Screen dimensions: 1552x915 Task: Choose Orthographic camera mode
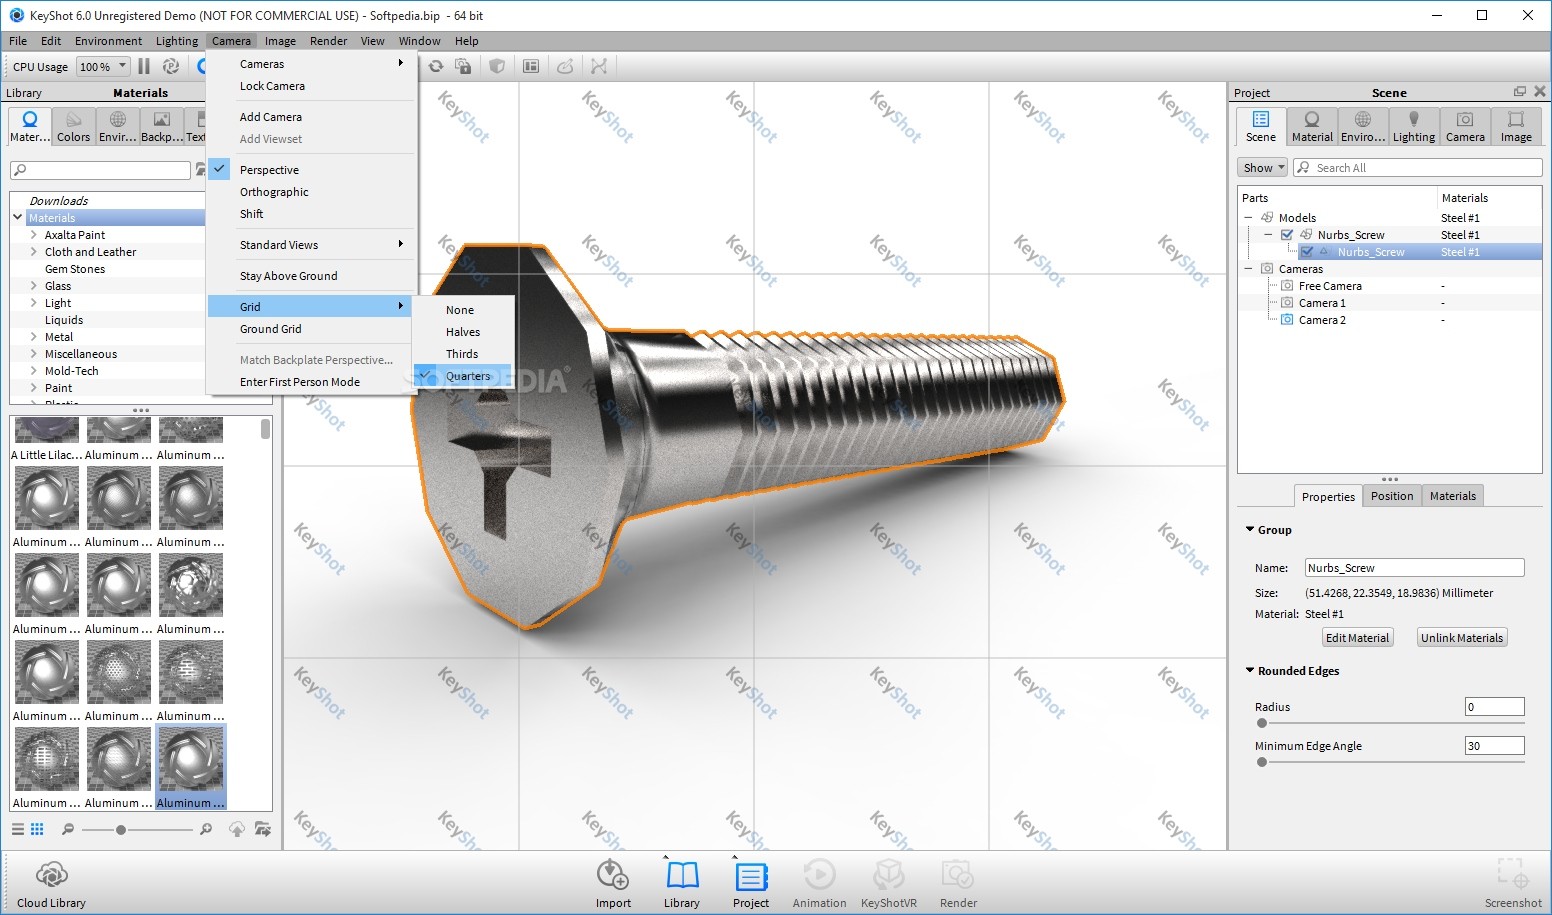coord(274,192)
